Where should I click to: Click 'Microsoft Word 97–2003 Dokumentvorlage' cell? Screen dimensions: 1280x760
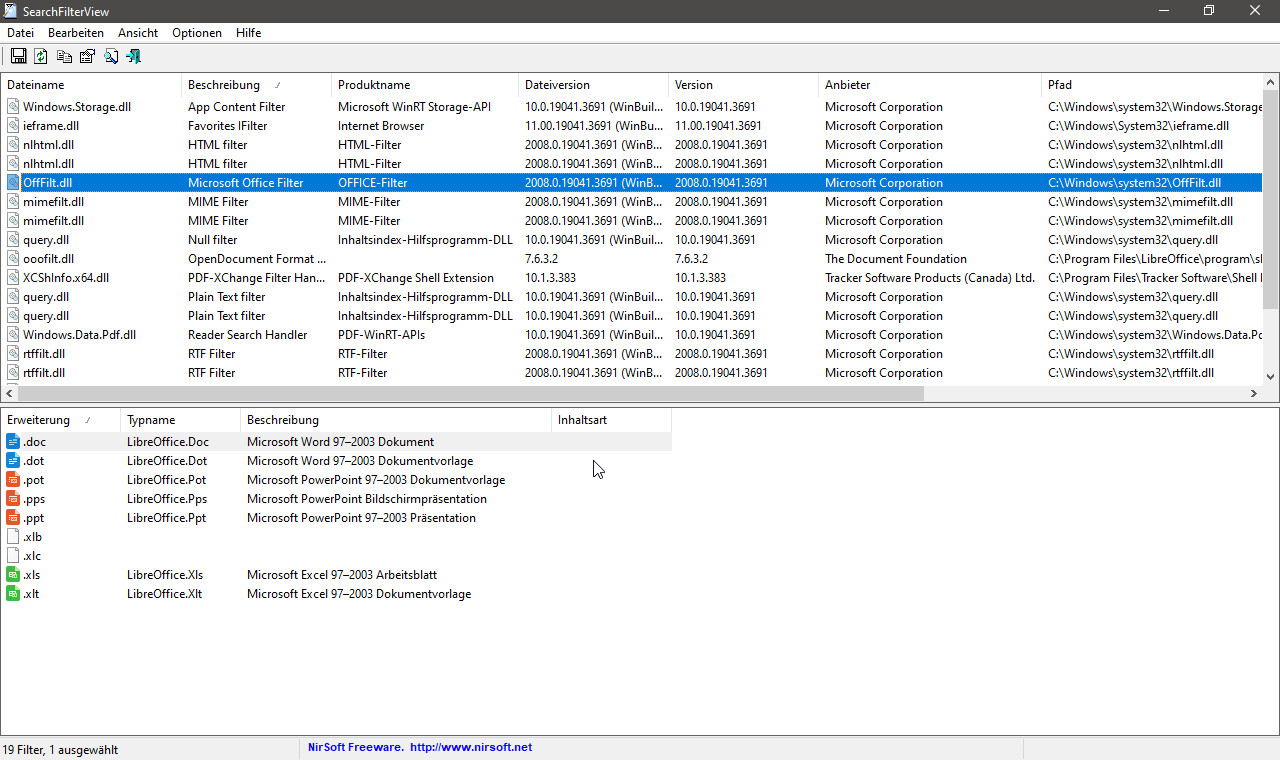point(360,461)
